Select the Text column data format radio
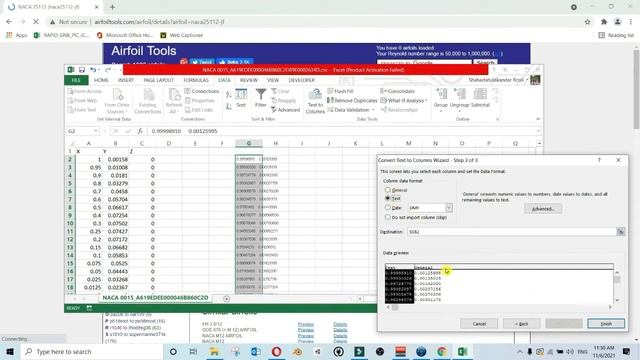This screenshot has width=640, height=360. coord(388,198)
